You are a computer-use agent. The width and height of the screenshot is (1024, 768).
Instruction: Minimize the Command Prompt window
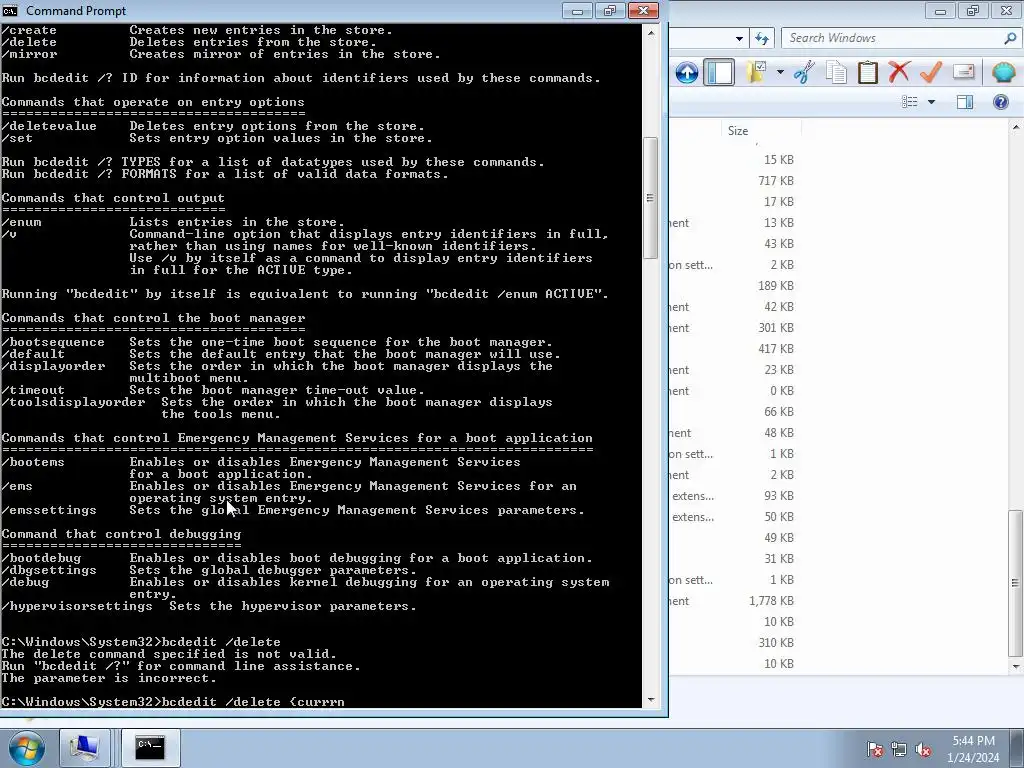click(577, 10)
